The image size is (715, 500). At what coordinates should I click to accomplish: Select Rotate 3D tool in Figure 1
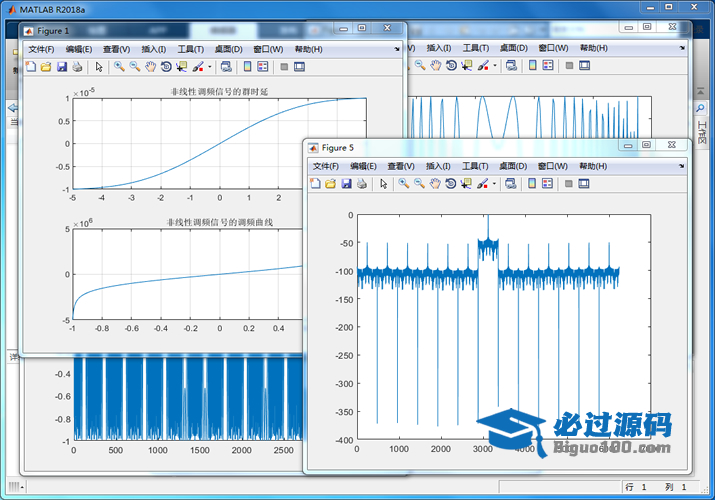click(x=166, y=67)
